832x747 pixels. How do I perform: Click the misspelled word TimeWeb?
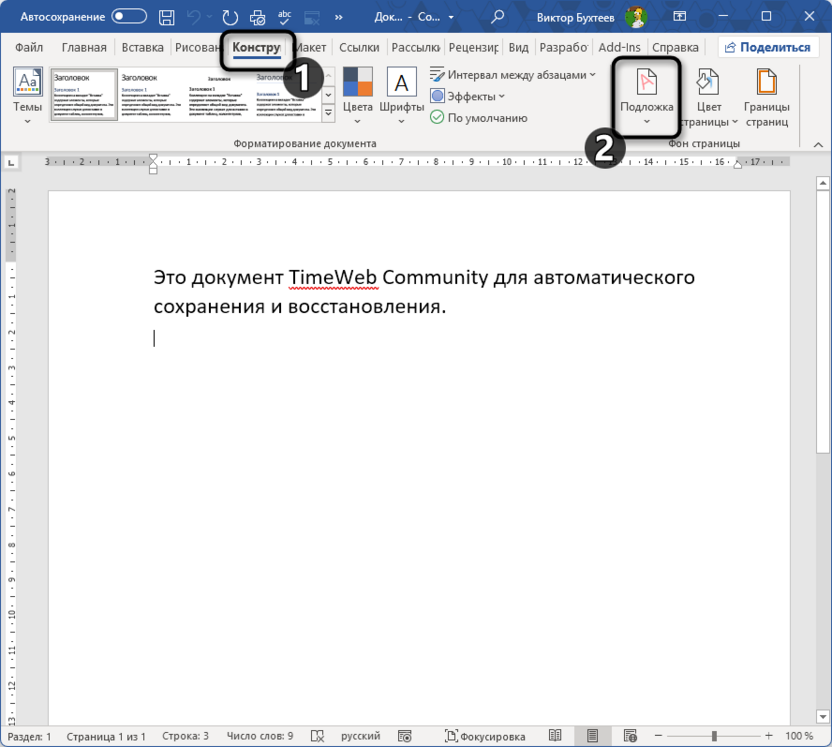point(333,277)
